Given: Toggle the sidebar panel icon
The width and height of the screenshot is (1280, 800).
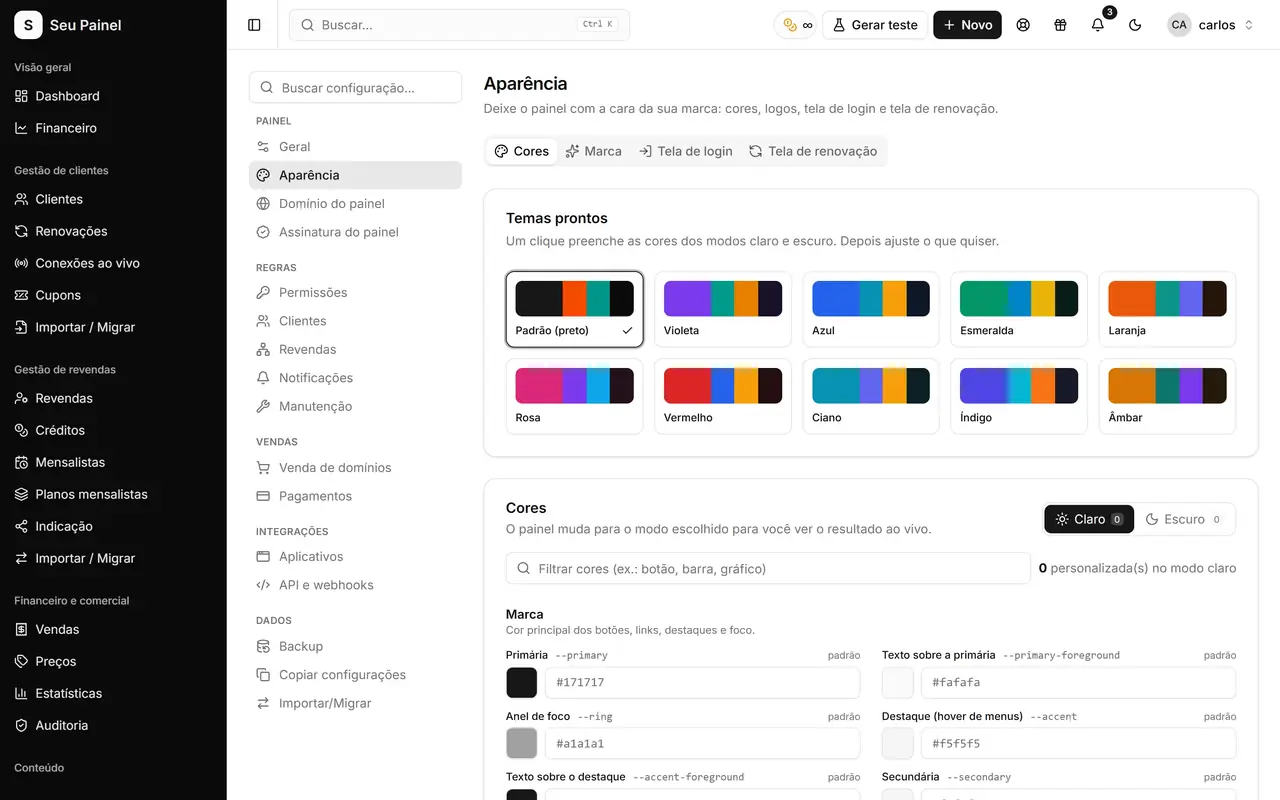Looking at the screenshot, I should coord(254,25).
